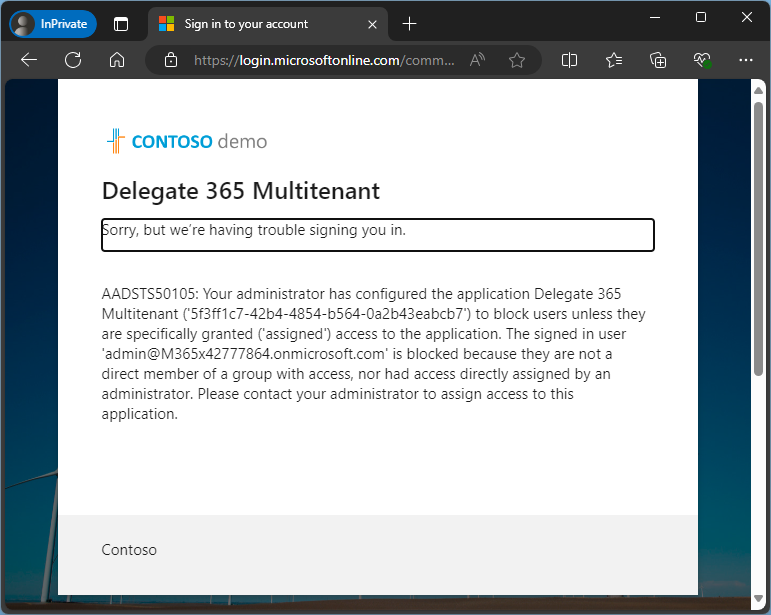Click the InPrivate profile badge
Image resolution: width=771 pixels, height=615 pixels.
tap(53, 24)
